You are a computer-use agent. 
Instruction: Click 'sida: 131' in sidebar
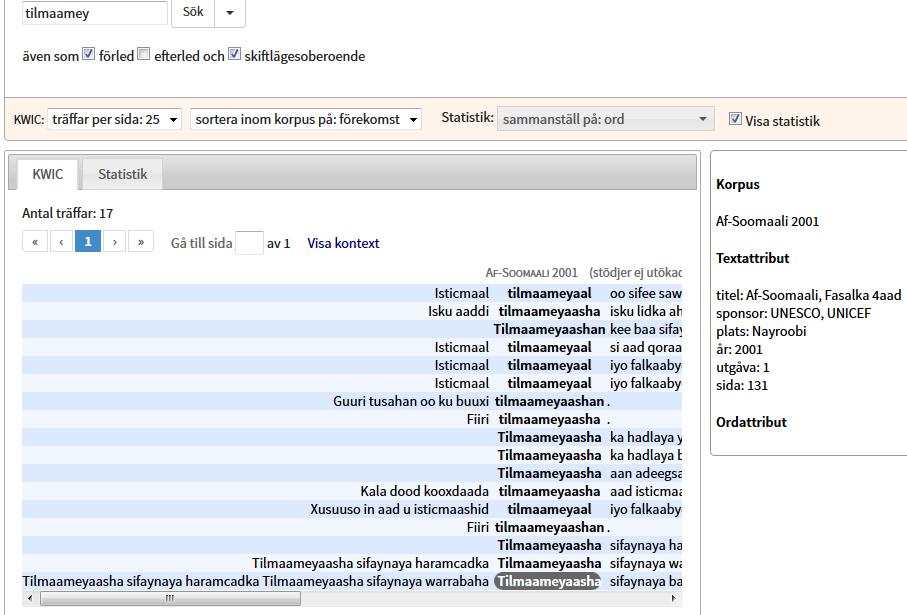742,385
